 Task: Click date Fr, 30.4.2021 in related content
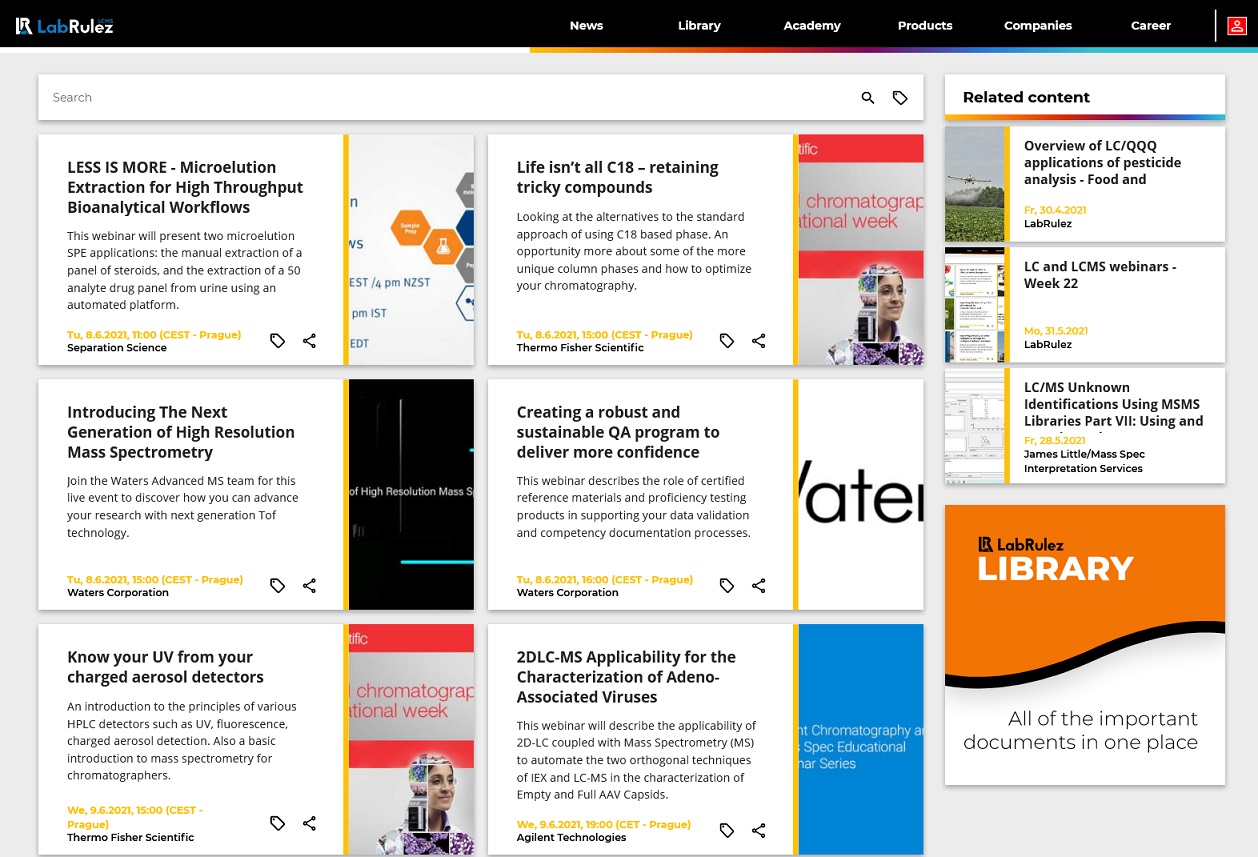(x=1055, y=210)
